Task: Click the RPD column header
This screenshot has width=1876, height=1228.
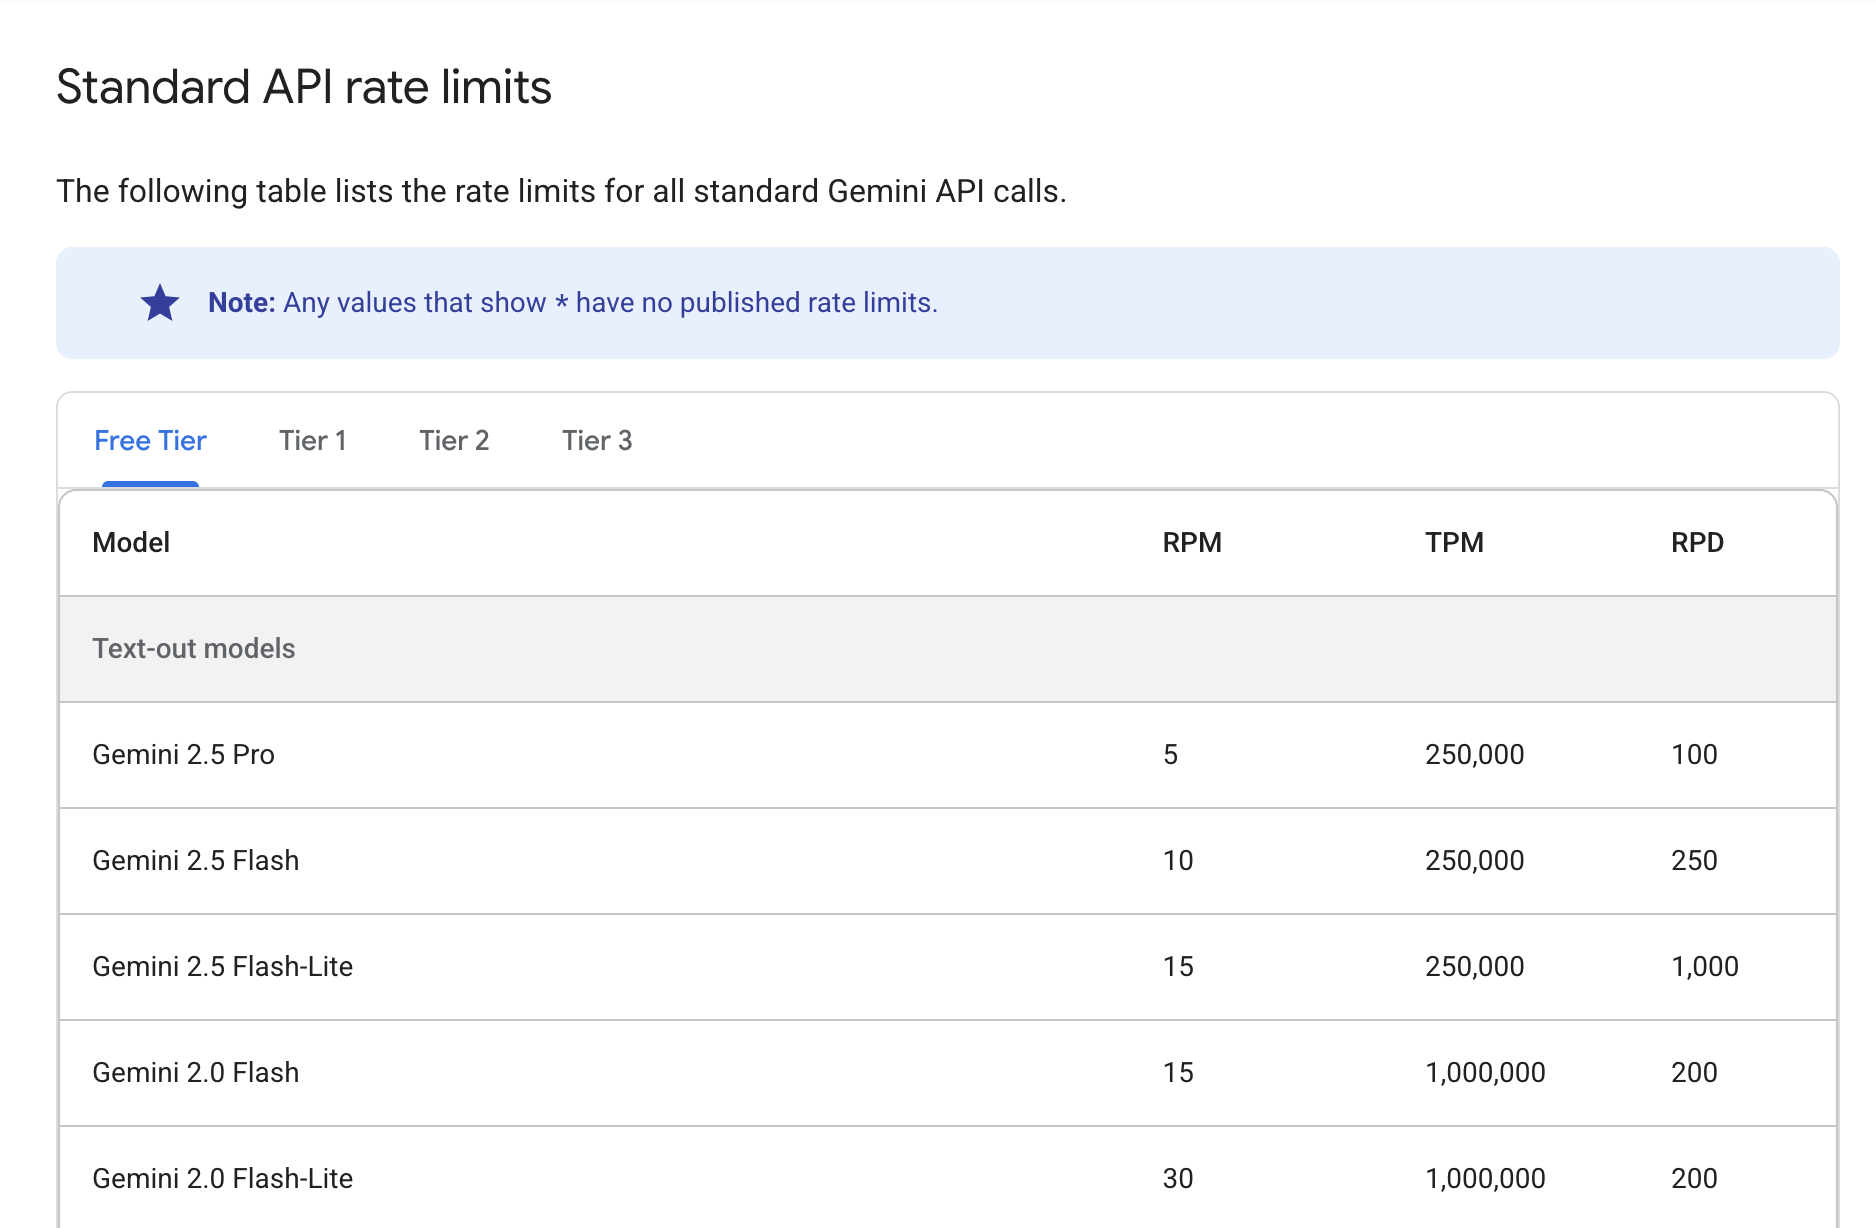Action: coord(1697,543)
